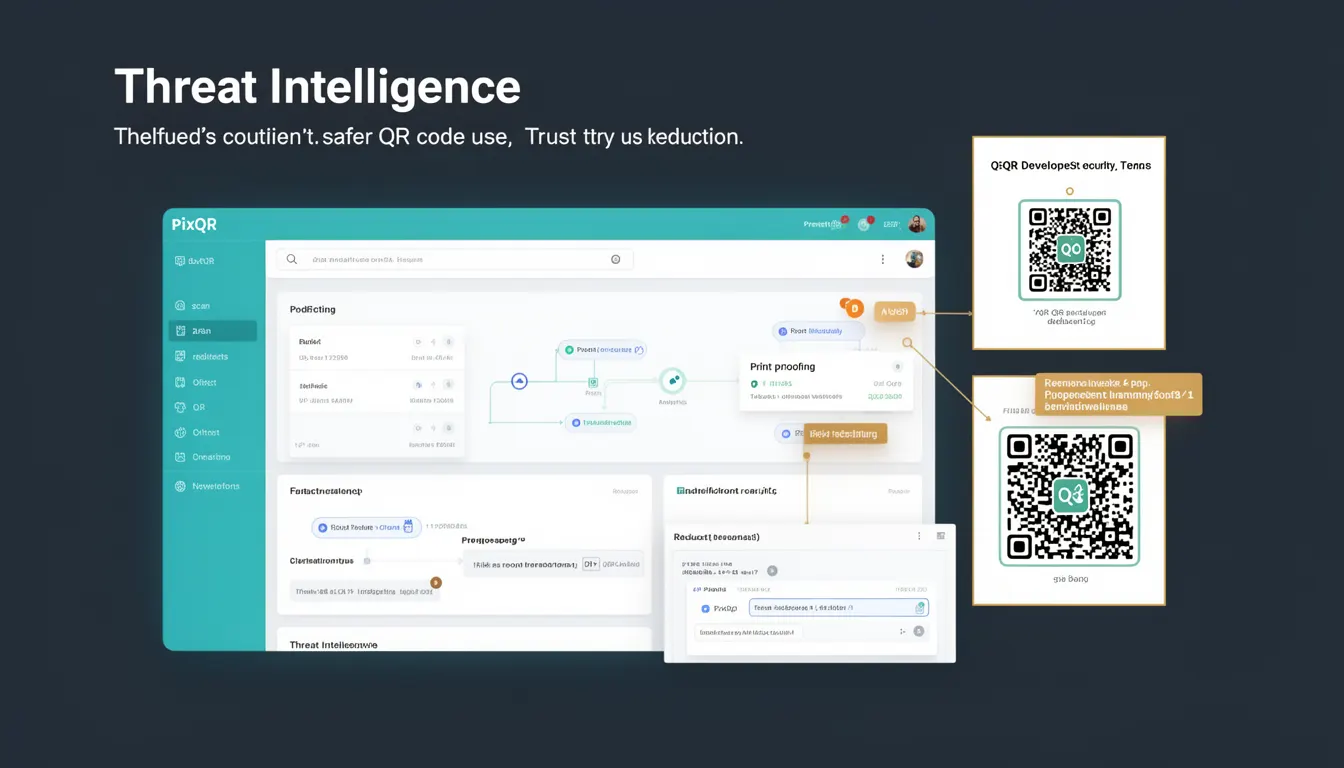Viewport: 1344px width, 768px height.
Task: Click the green shield icon on the Print proofing card
Action: point(754,383)
